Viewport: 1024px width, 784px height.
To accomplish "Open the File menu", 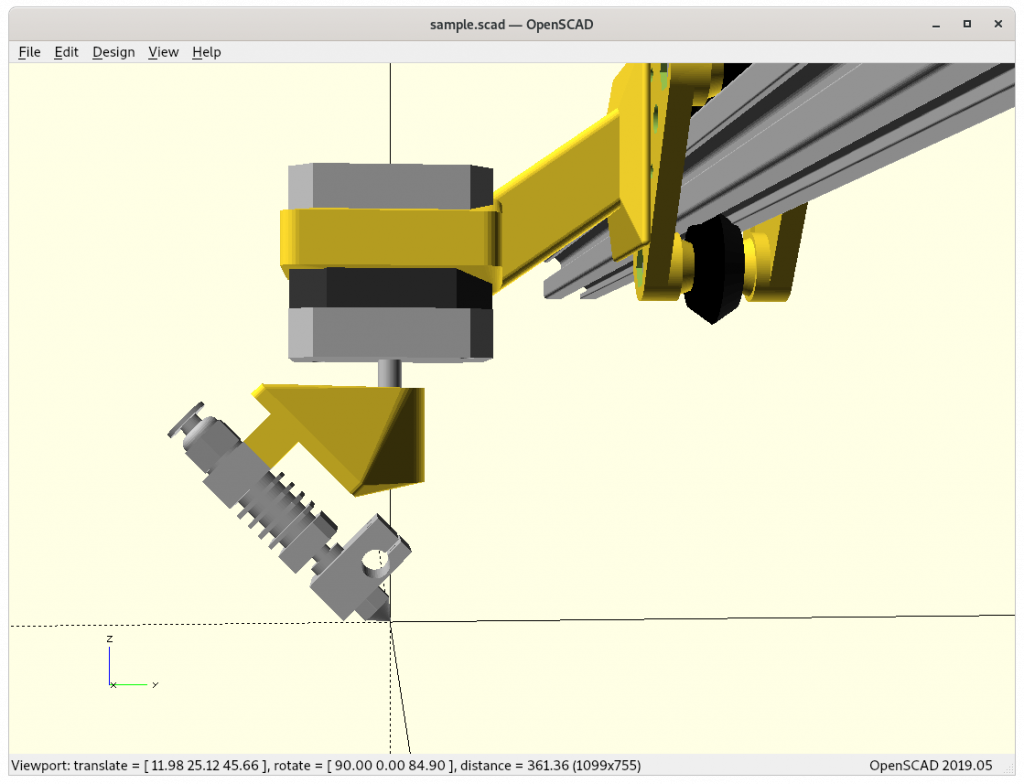I will tap(29, 52).
